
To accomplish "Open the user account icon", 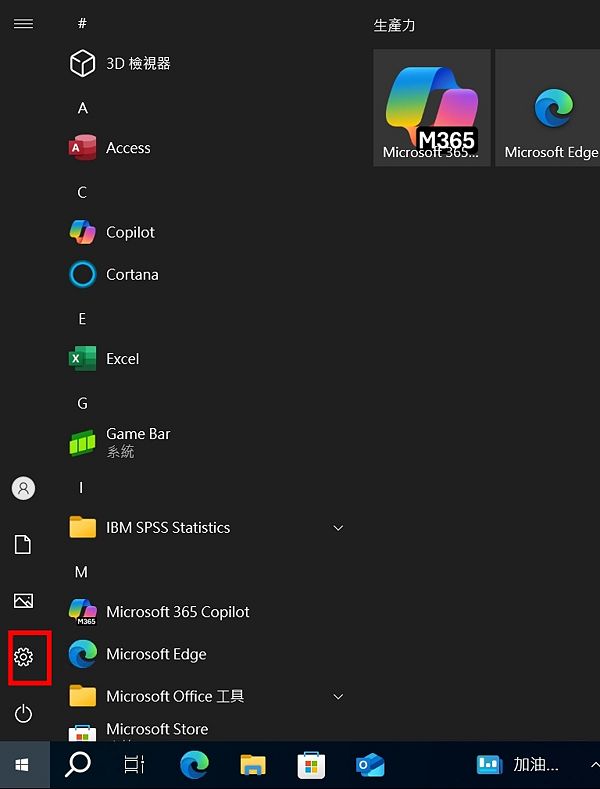I will pyautogui.click(x=24, y=488).
